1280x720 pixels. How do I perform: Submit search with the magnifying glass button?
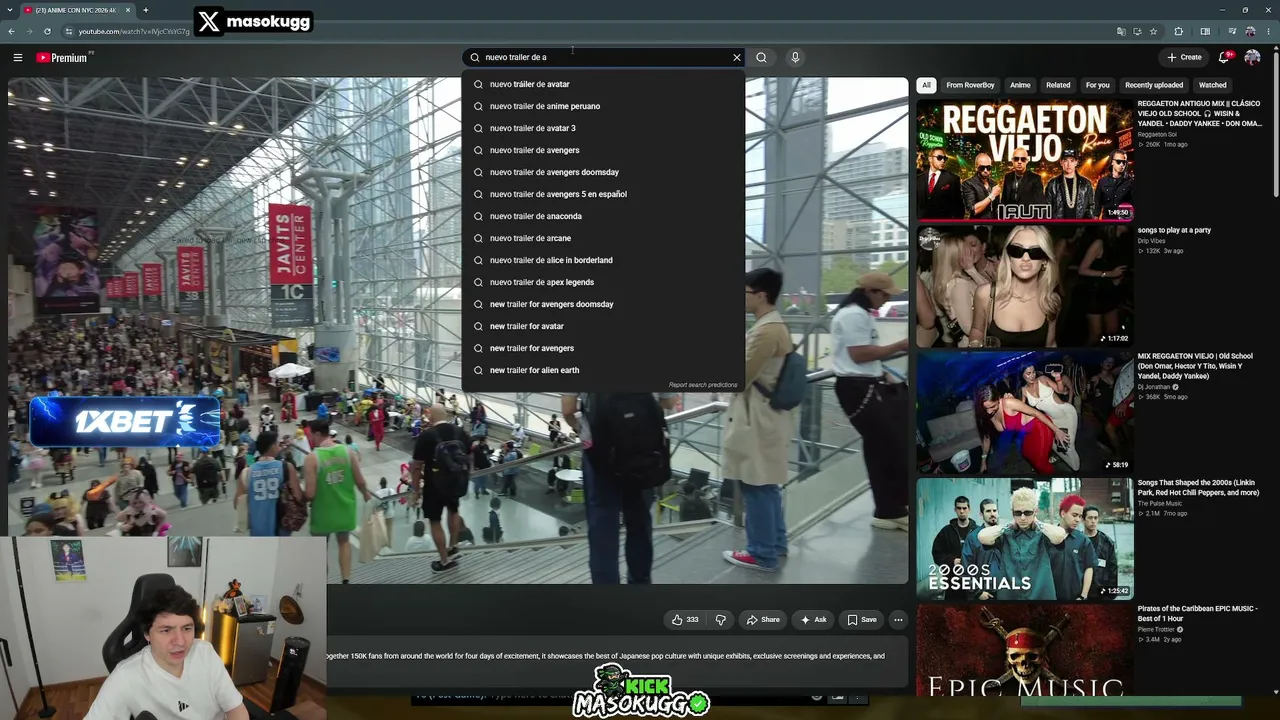(761, 57)
